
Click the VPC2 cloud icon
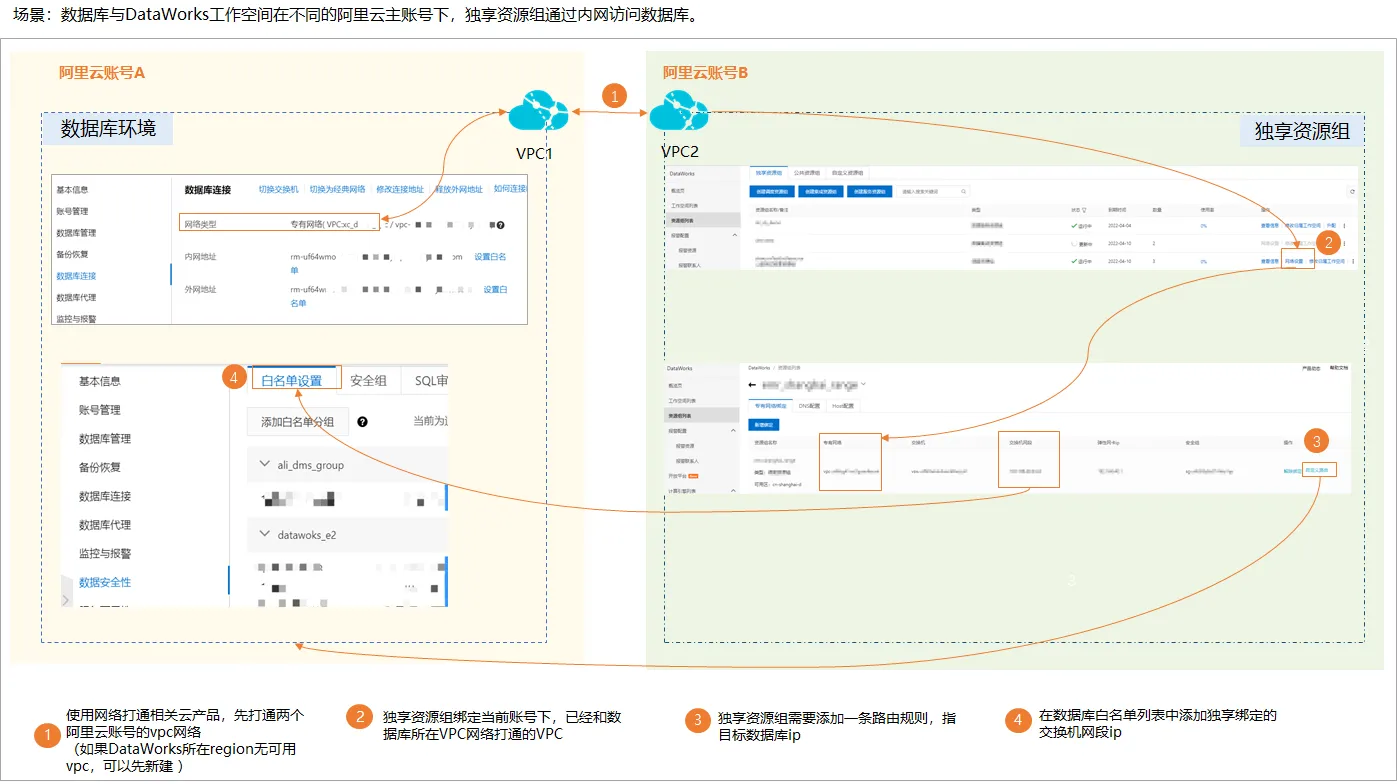tap(679, 110)
